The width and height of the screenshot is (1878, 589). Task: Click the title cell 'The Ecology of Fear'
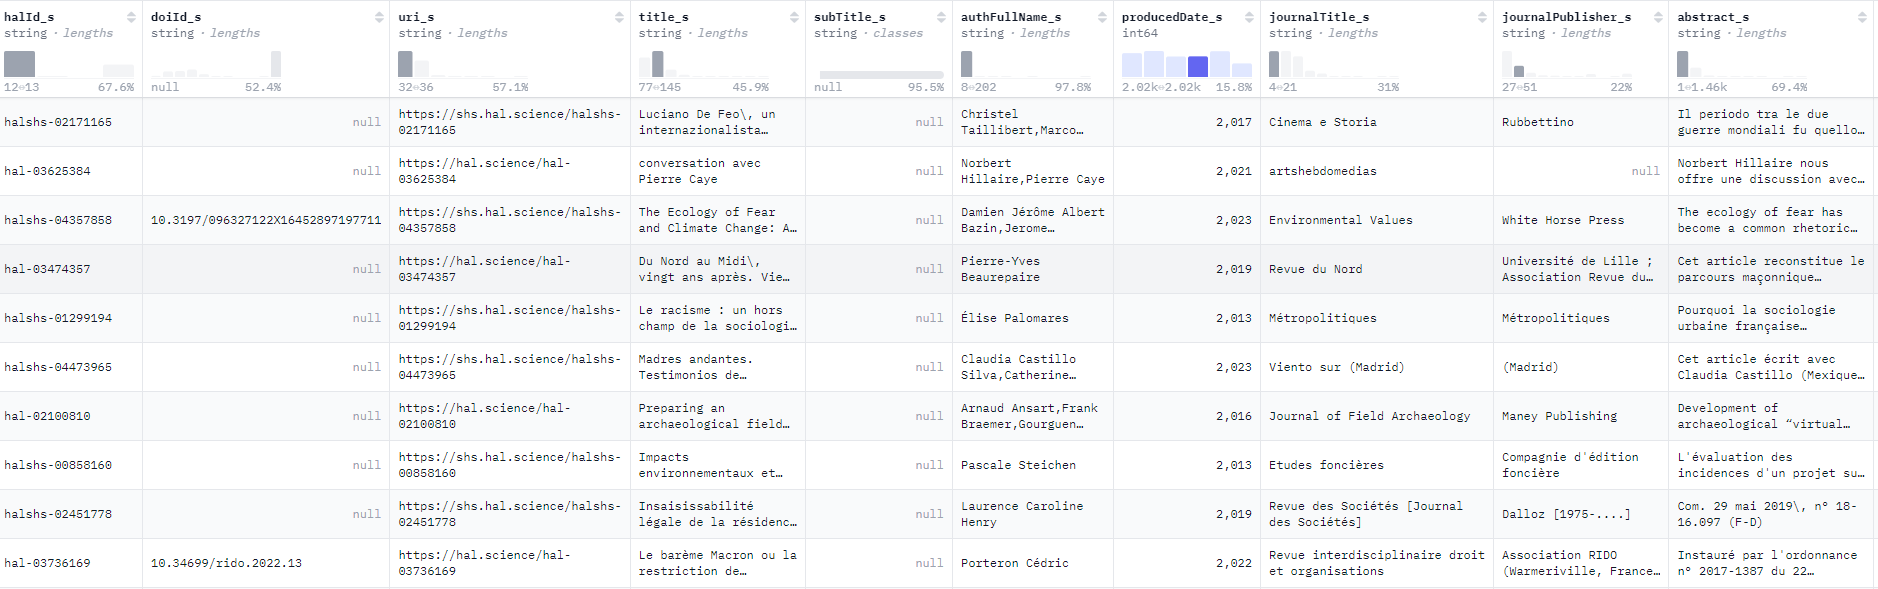[x=717, y=220]
